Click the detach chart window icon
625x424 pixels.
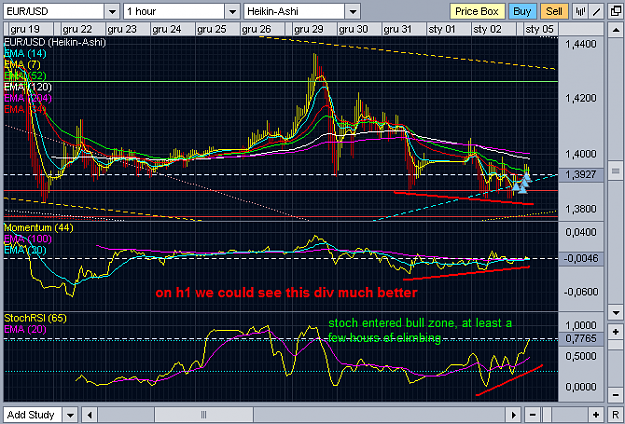pos(615,12)
